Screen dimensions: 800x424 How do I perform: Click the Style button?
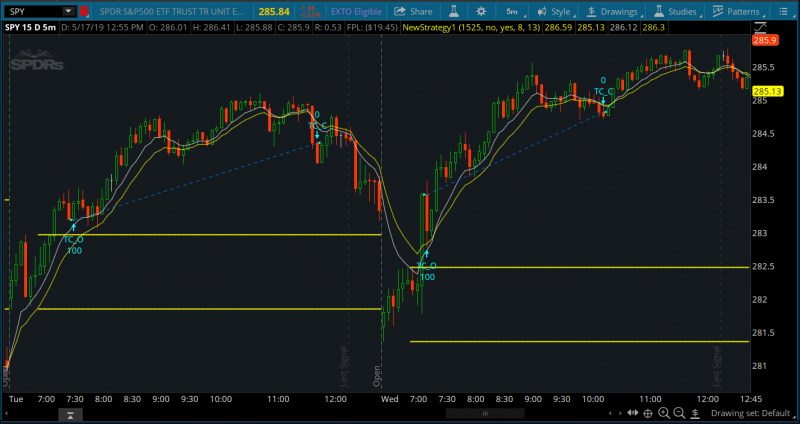pyautogui.click(x=554, y=11)
